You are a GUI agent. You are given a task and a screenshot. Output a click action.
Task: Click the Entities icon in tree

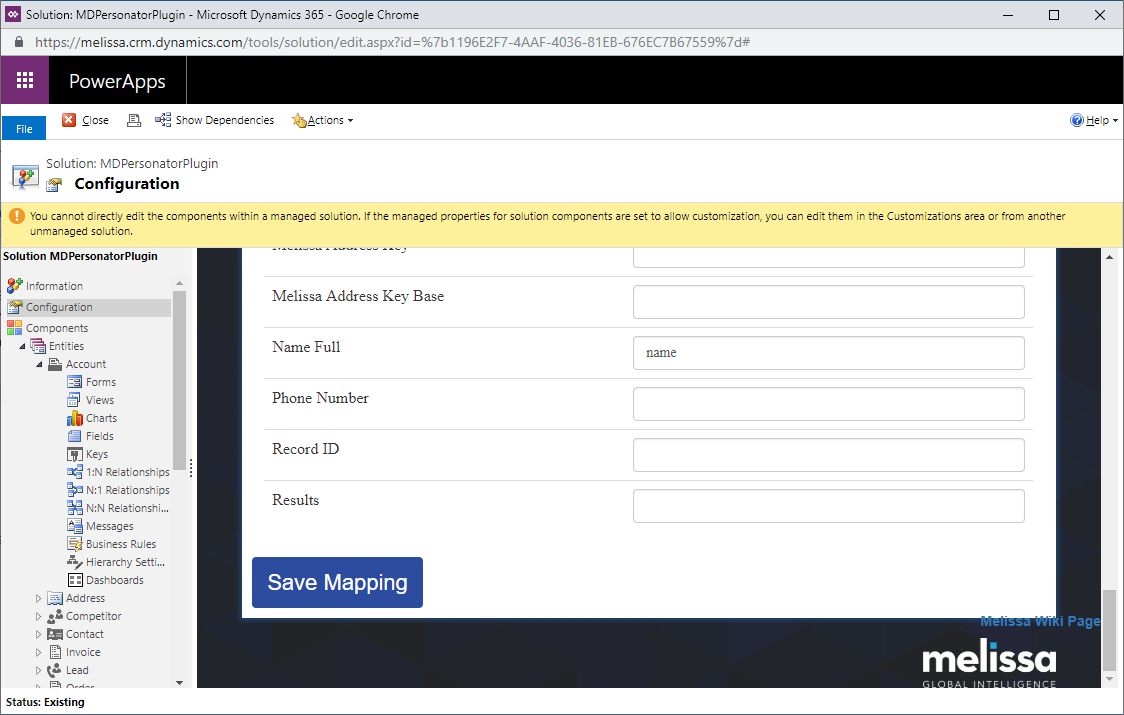pos(38,346)
